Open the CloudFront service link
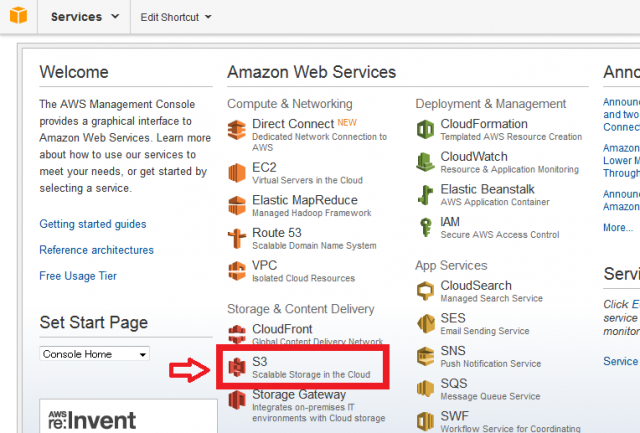The width and height of the screenshot is (640, 433). [282, 329]
